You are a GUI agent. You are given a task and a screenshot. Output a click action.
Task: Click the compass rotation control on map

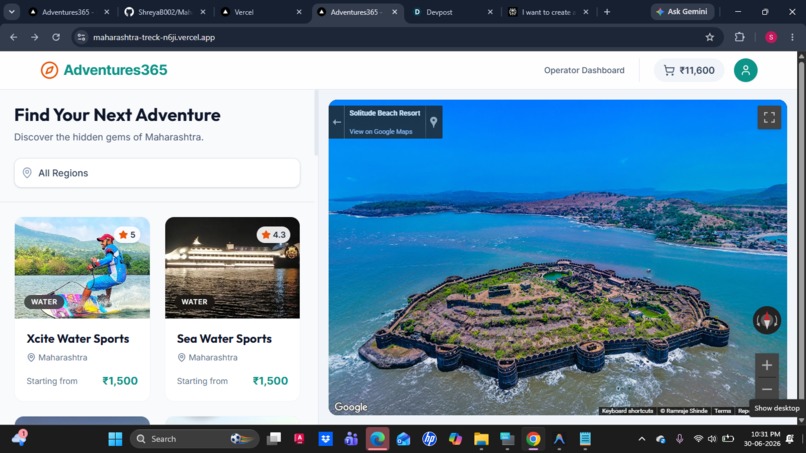coord(767,320)
